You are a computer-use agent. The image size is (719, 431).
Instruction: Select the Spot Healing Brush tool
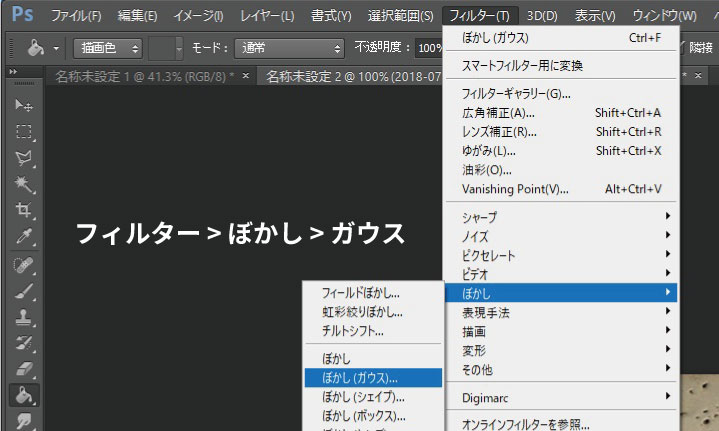click(x=23, y=265)
